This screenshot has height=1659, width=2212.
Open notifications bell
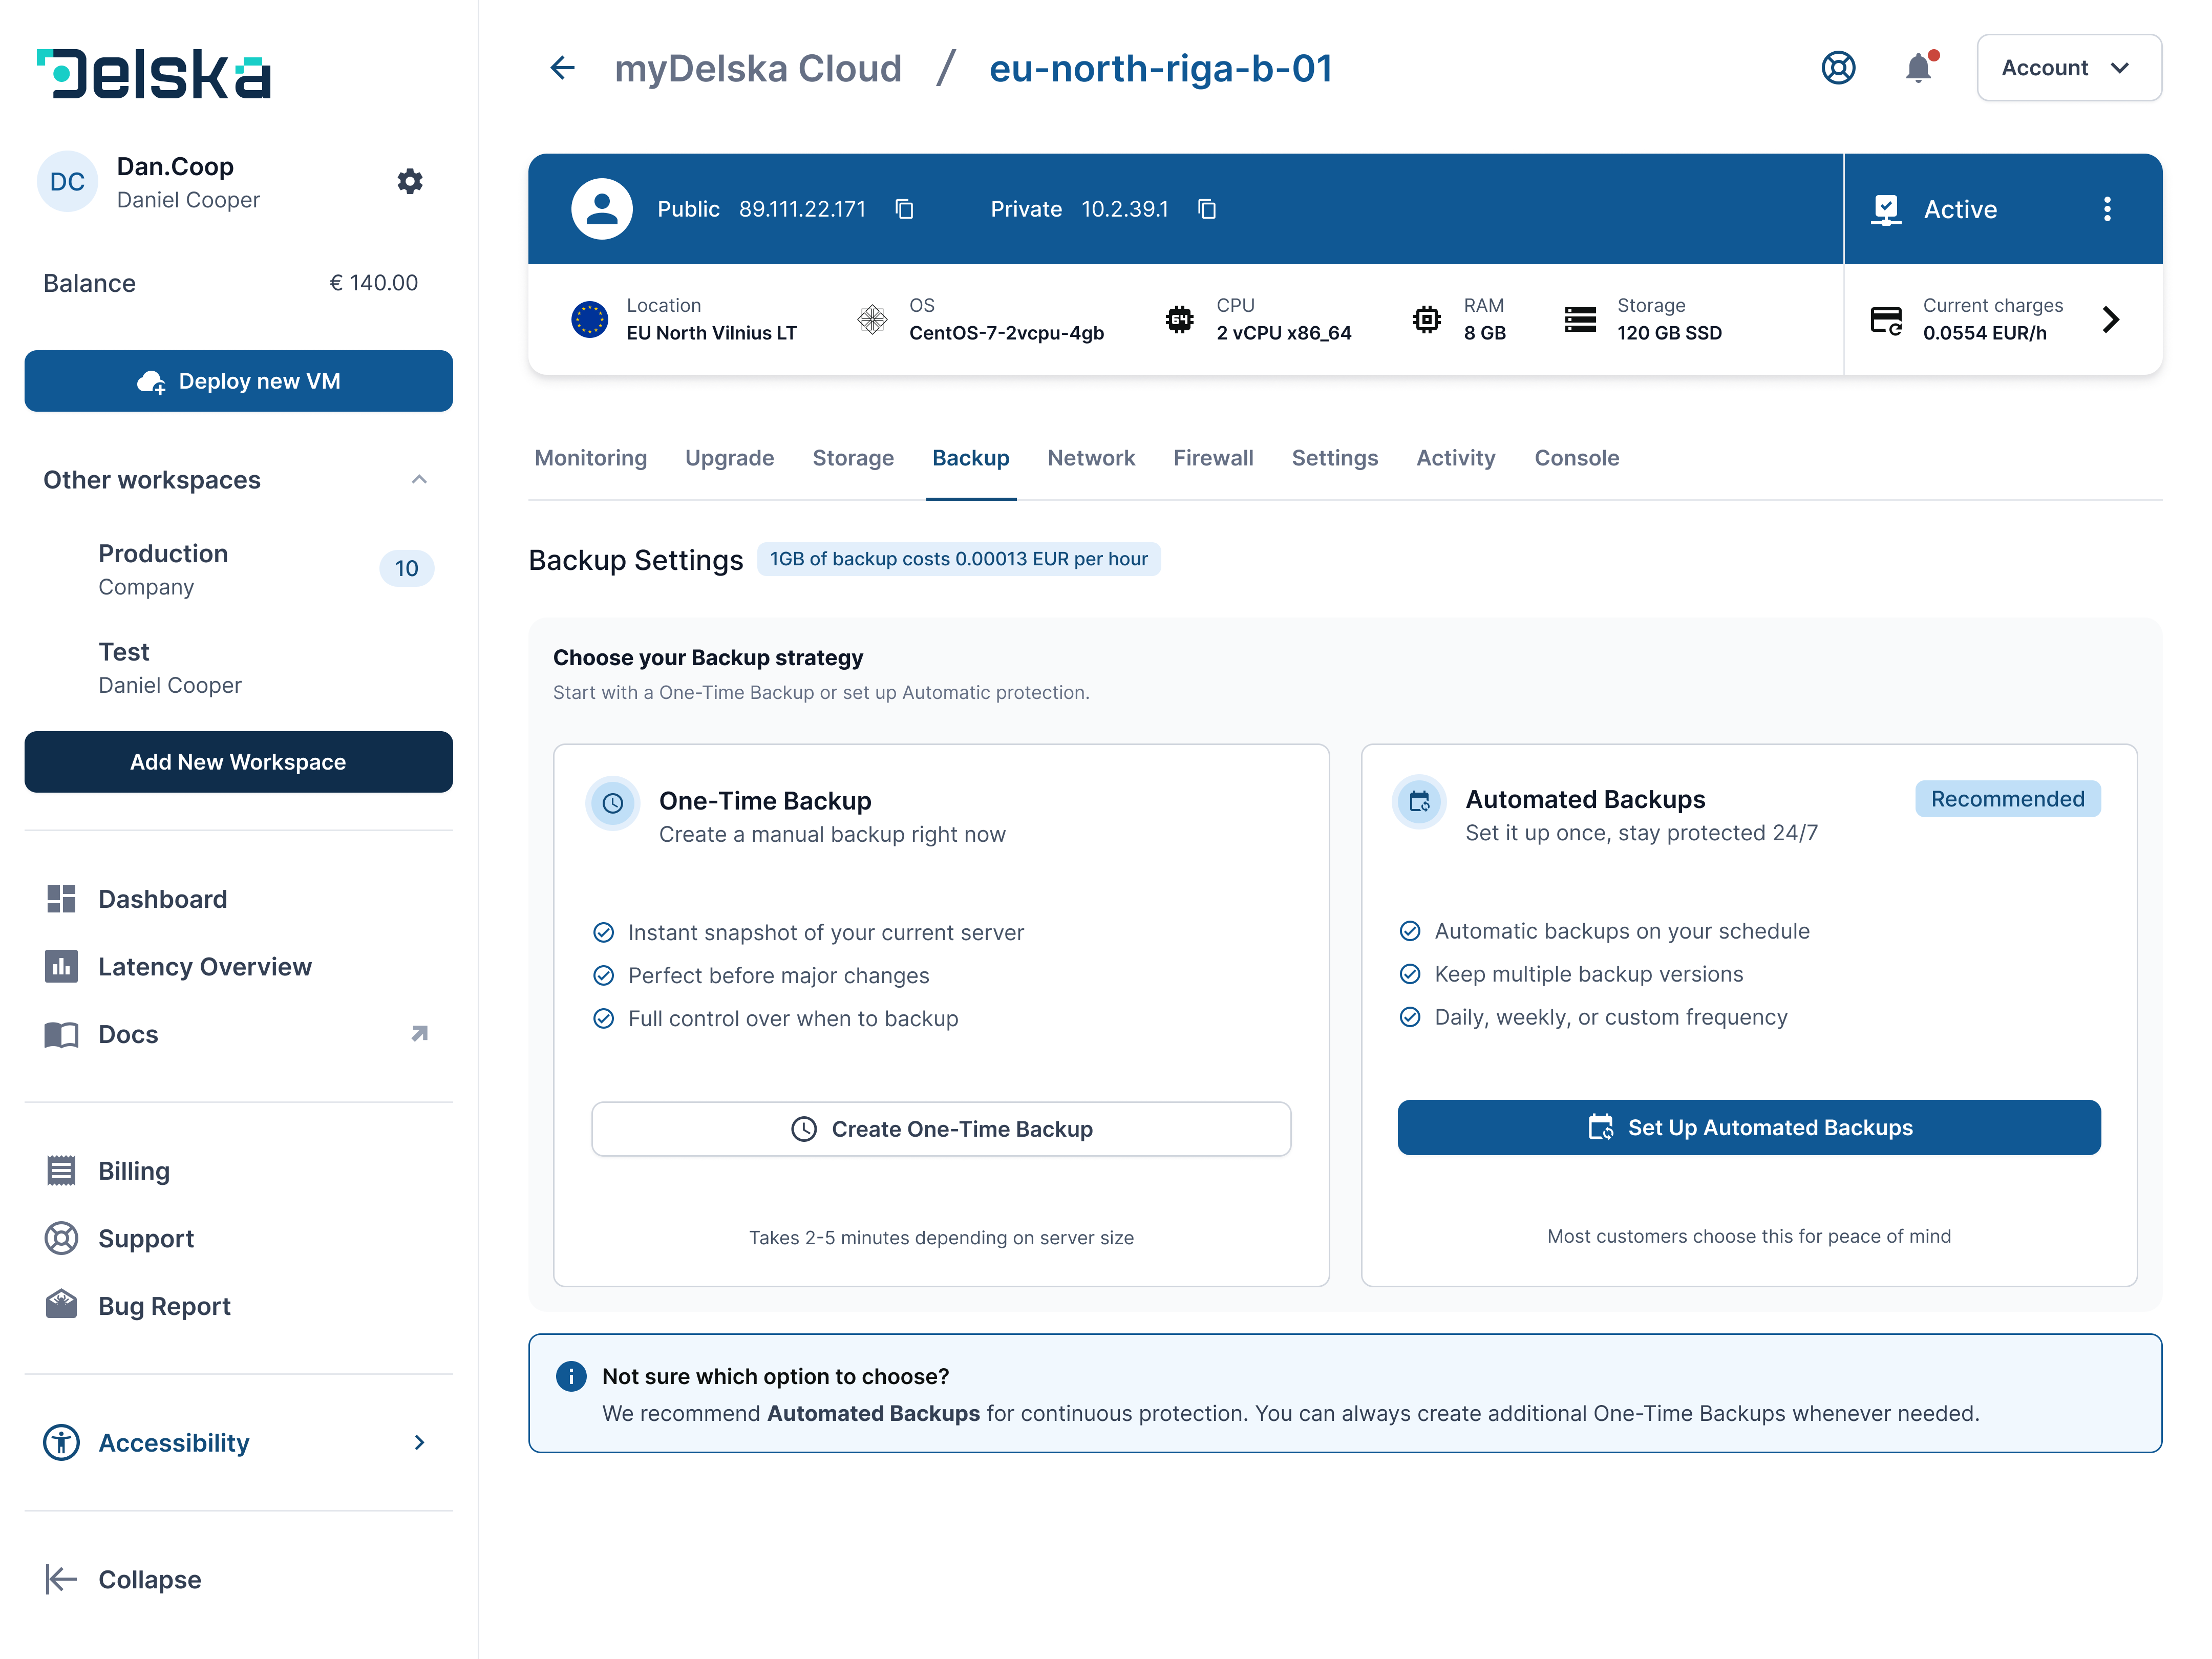tap(1919, 67)
